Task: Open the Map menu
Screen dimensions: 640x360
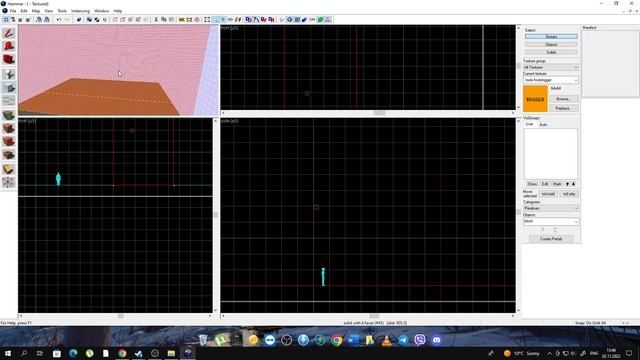Action: (36, 11)
